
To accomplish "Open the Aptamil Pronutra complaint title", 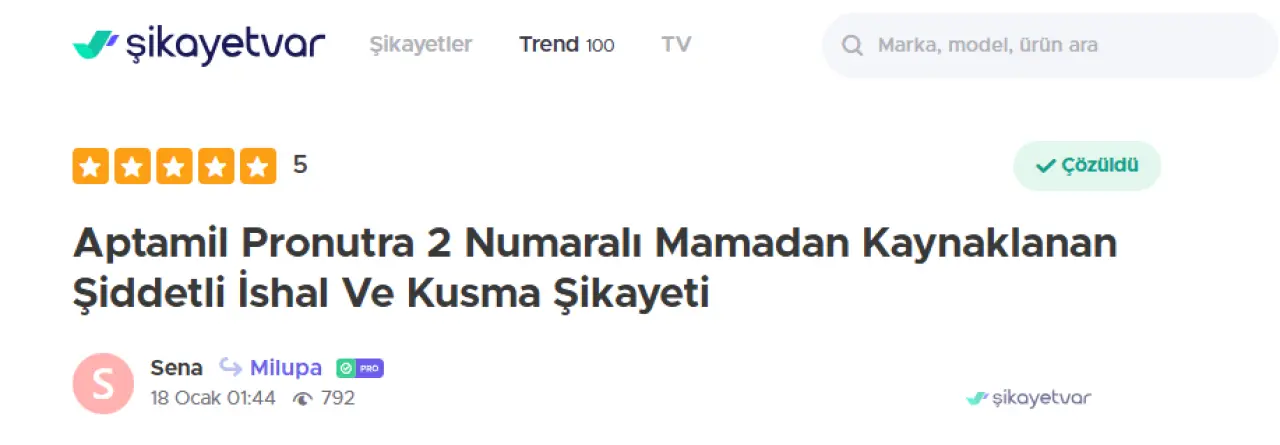I will click(594, 268).
